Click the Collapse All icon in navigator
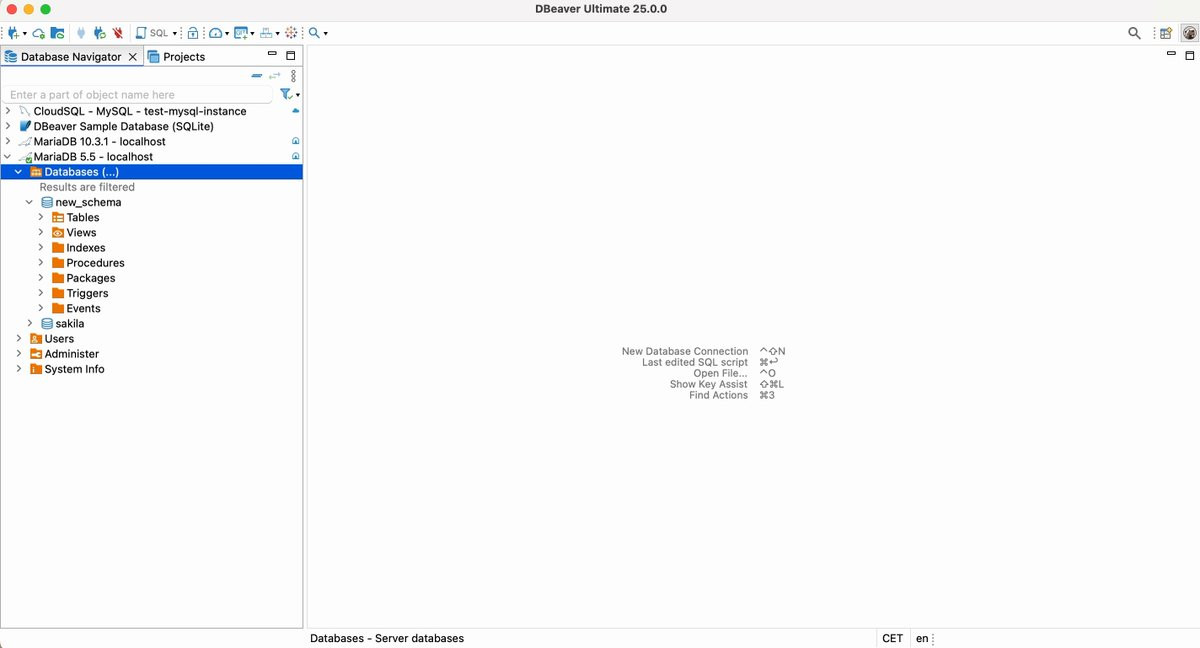 [257, 76]
